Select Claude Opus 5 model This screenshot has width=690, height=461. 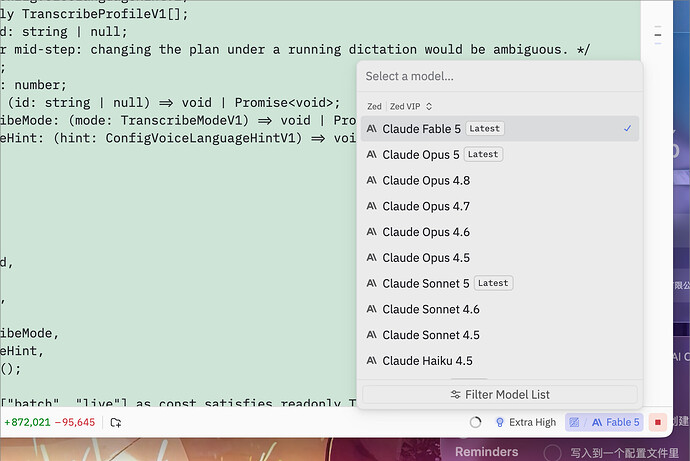(499, 154)
